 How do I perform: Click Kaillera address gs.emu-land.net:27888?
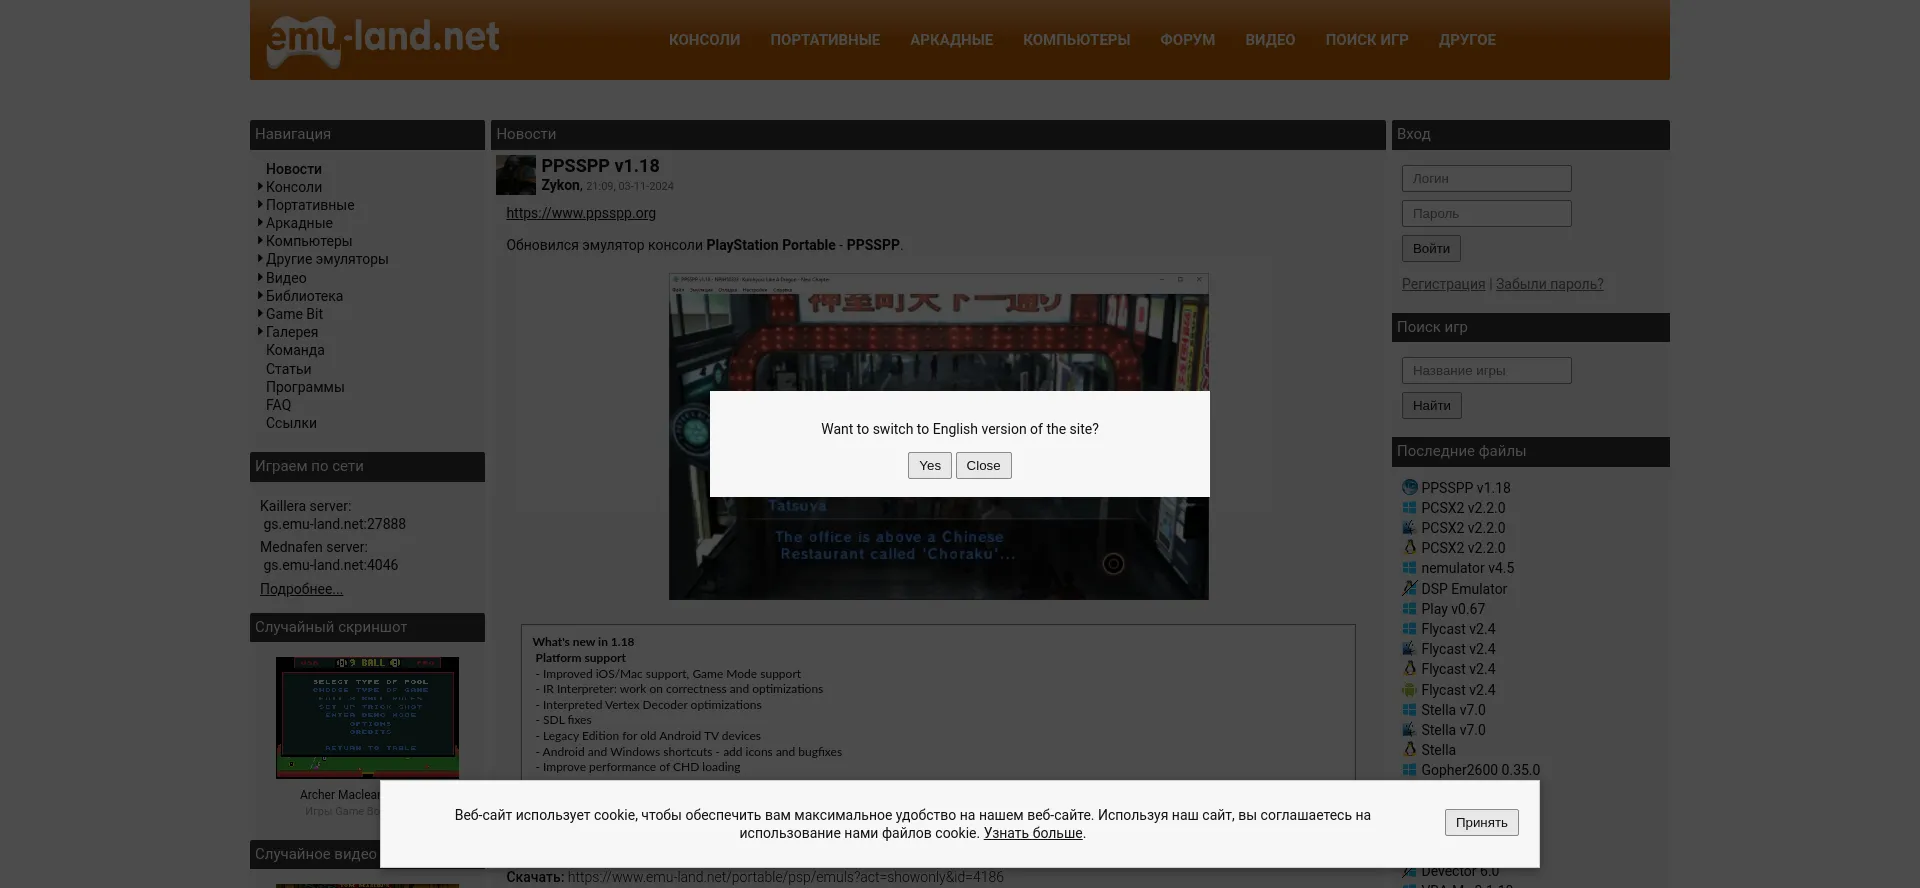(334, 524)
